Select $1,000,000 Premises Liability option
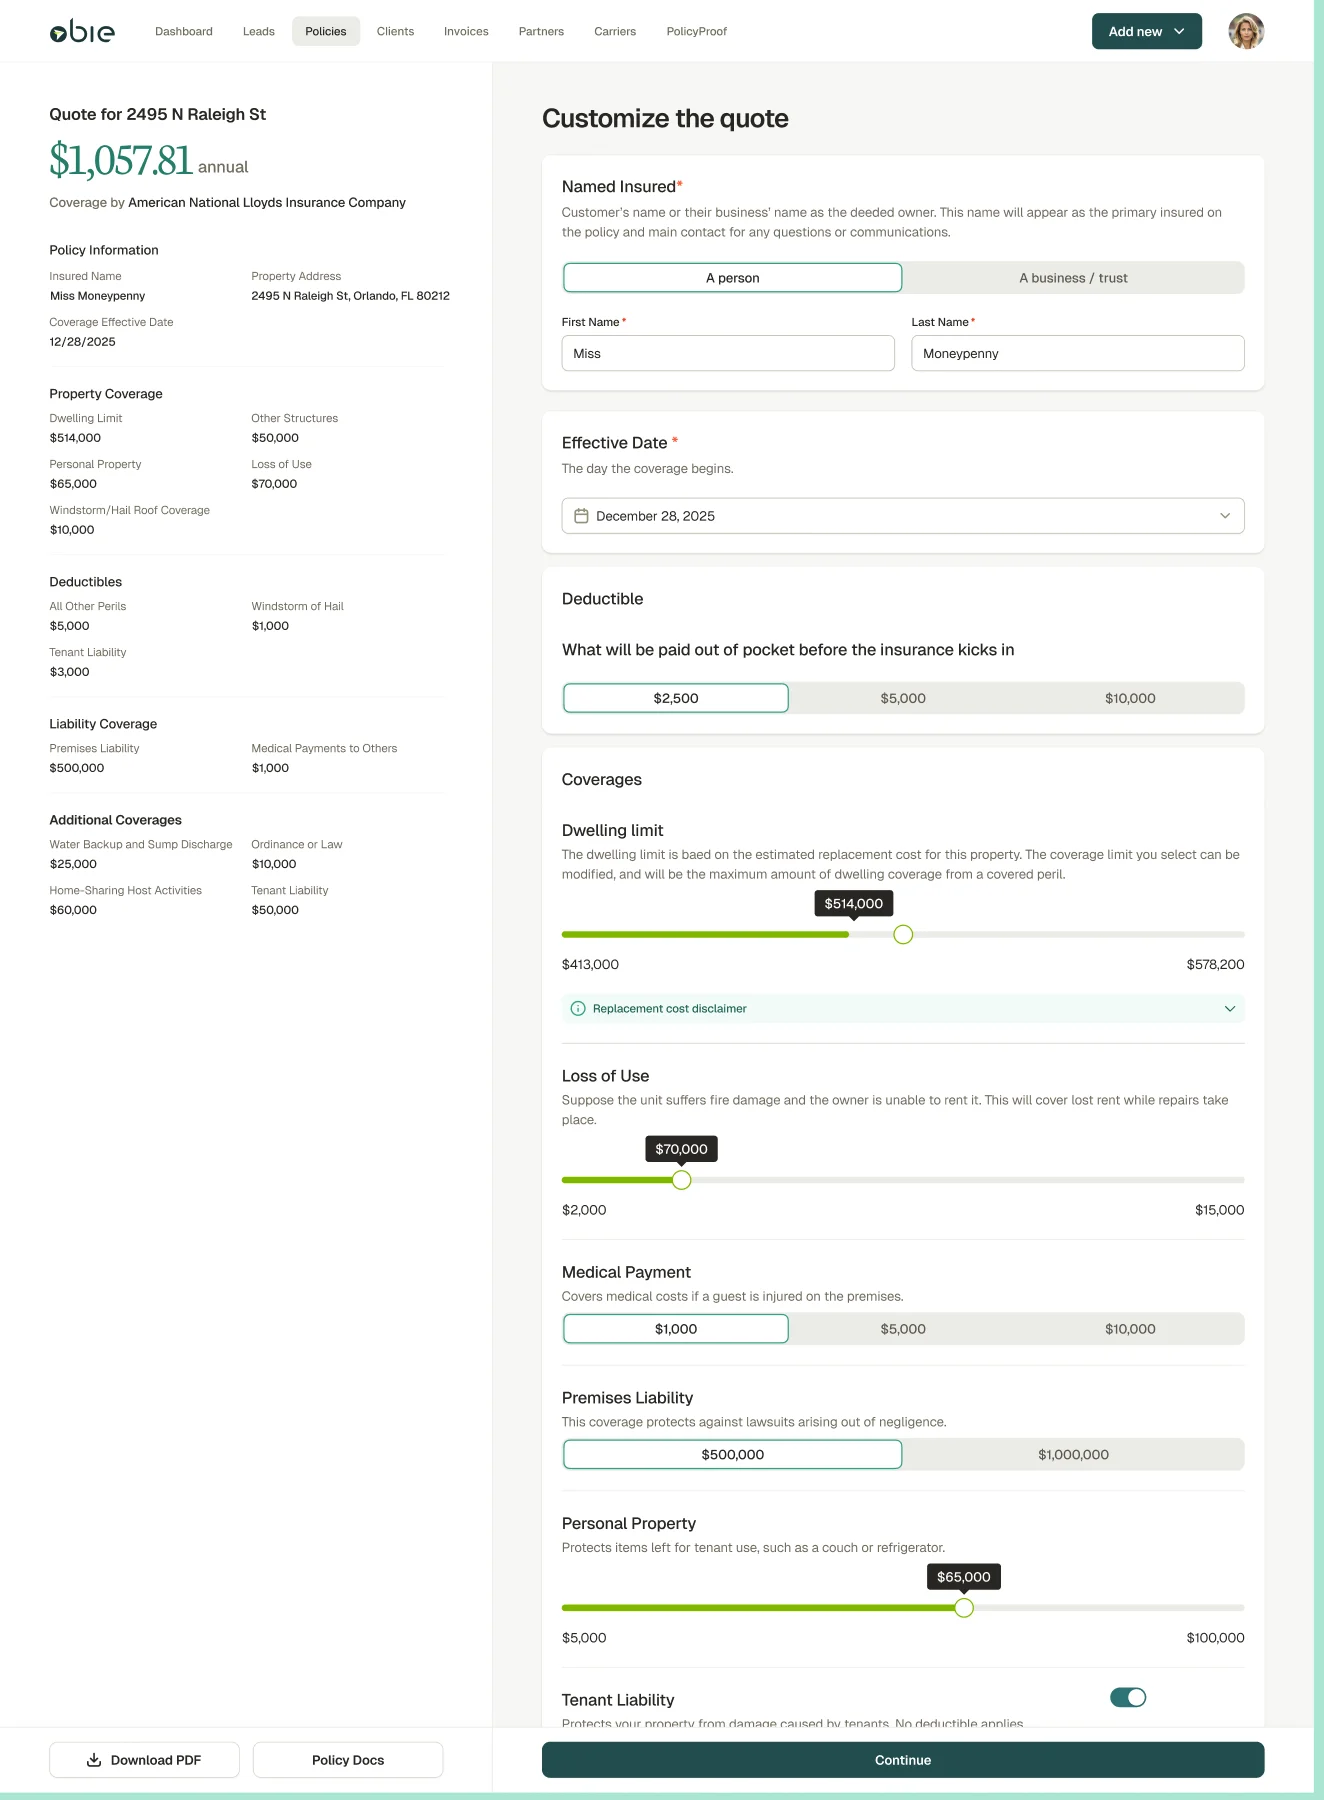 pos(1073,1455)
